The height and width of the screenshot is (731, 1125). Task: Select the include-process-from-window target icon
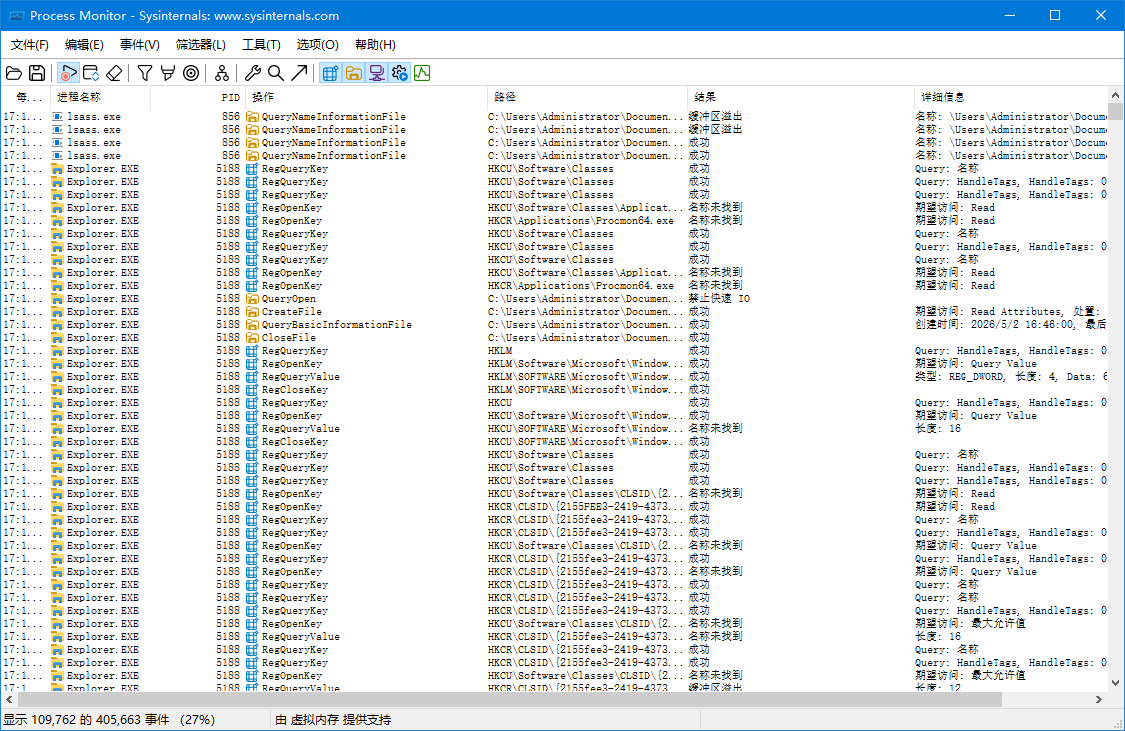point(191,73)
